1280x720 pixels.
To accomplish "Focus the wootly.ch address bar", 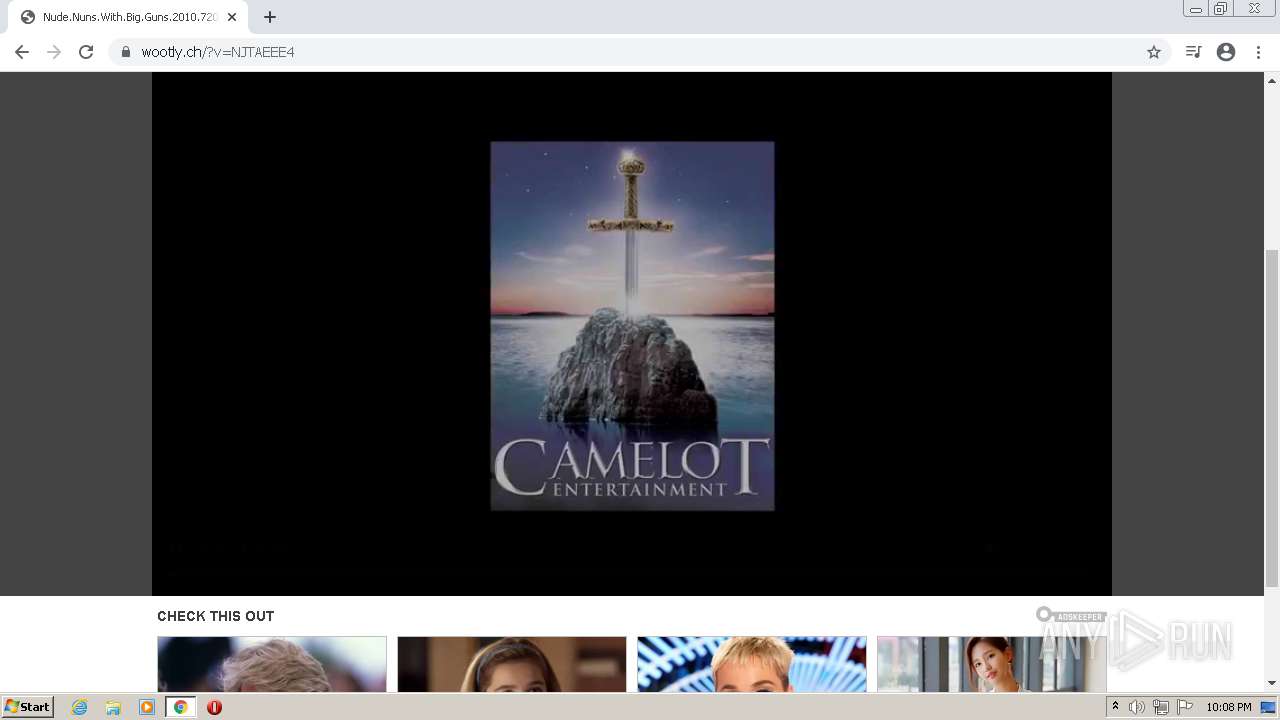I will pos(640,52).
